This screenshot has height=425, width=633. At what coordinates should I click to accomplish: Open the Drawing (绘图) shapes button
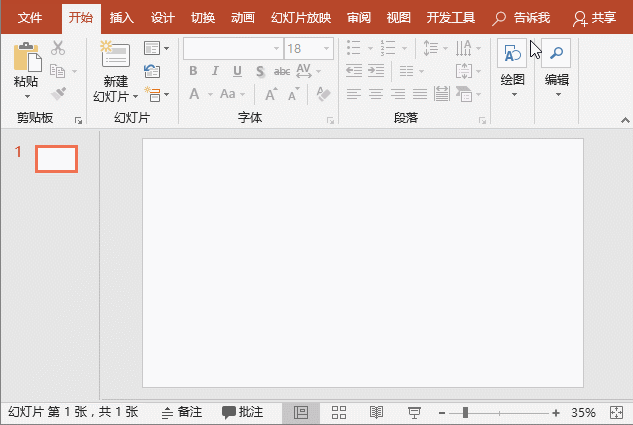pos(512,55)
